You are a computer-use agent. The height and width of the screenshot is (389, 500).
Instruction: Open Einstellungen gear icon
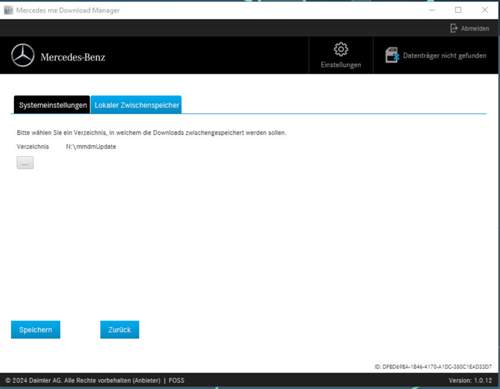tap(341, 49)
